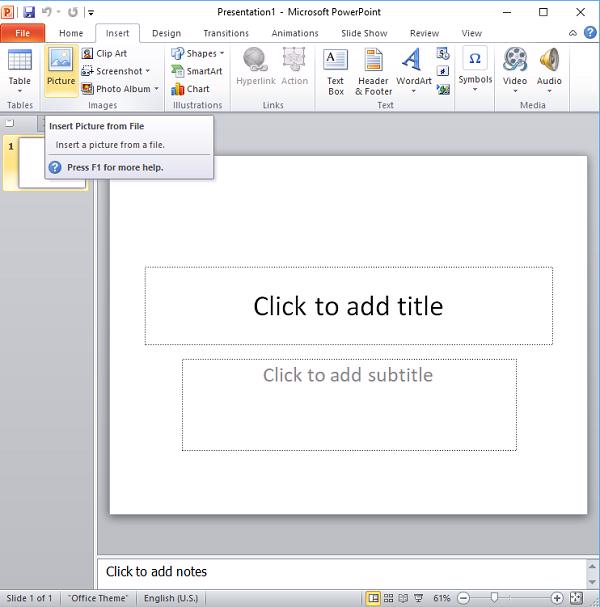Click the subtitle placeholder
This screenshot has width=600, height=607.
[x=349, y=405]
